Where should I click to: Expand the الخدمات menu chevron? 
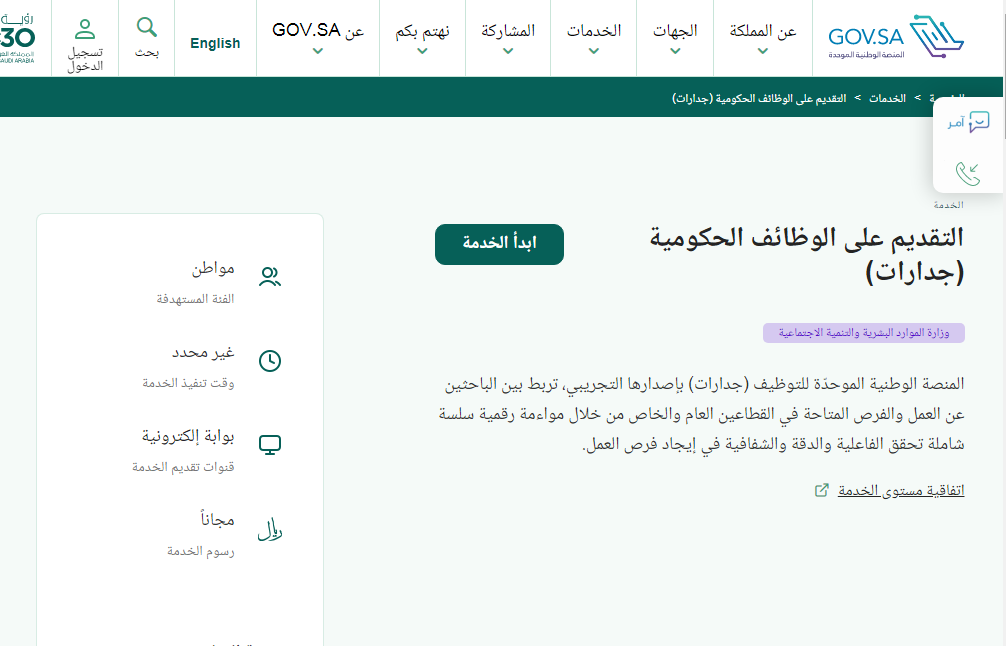(594, 51)
